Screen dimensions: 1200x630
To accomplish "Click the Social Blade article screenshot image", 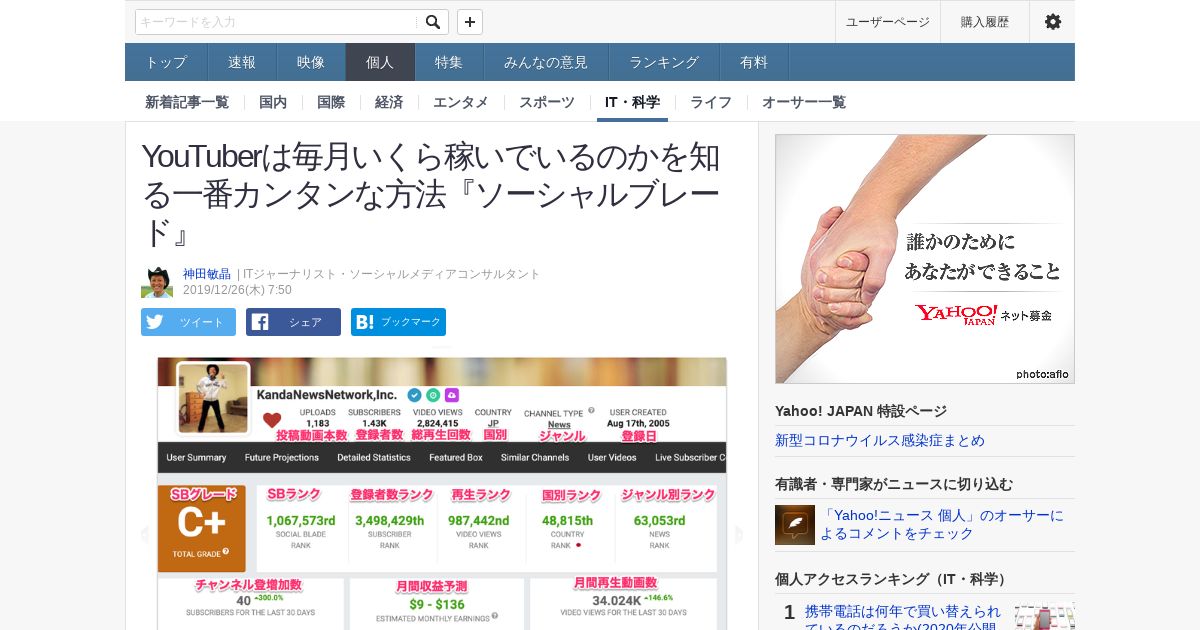I will tap(442, 493).
